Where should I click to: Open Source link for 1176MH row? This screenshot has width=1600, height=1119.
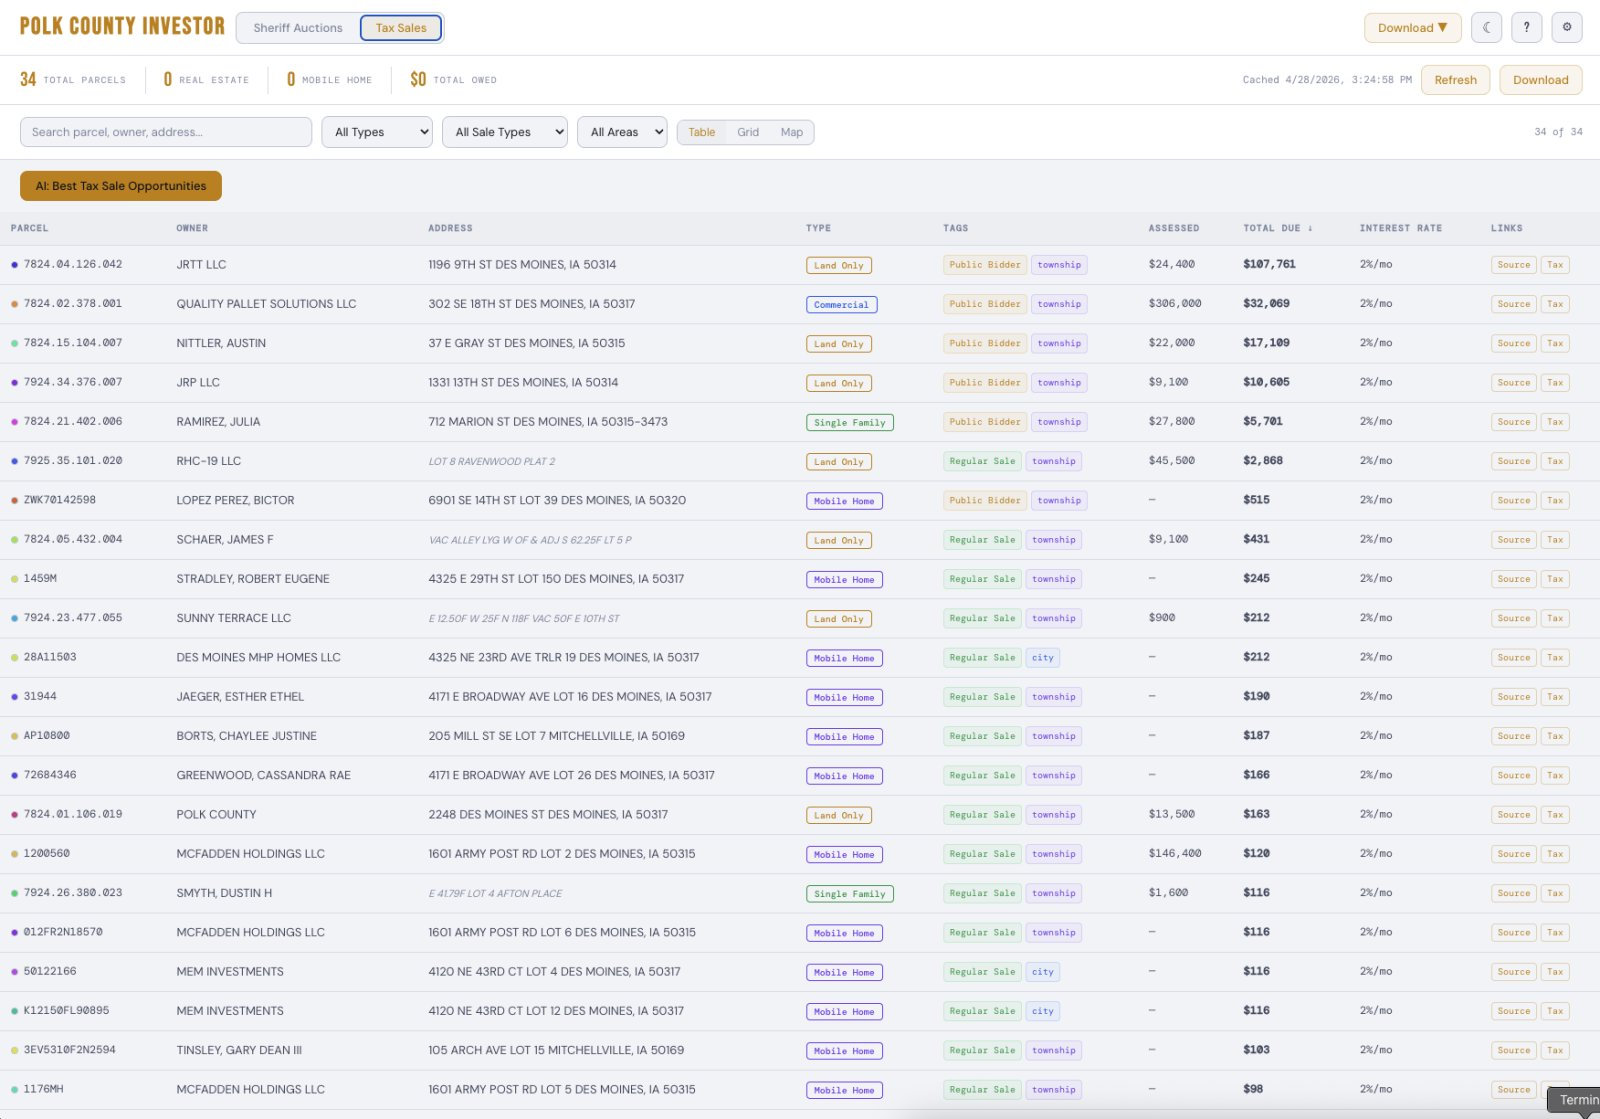click(1513, 1090)
